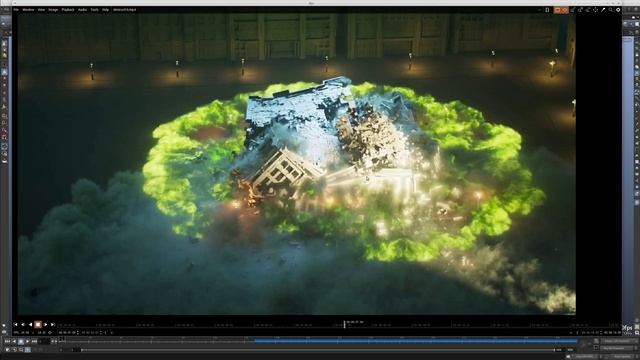Click the highlighted stop button on Houdini playbar
This screenshot has width=640, height=360.
21,341
